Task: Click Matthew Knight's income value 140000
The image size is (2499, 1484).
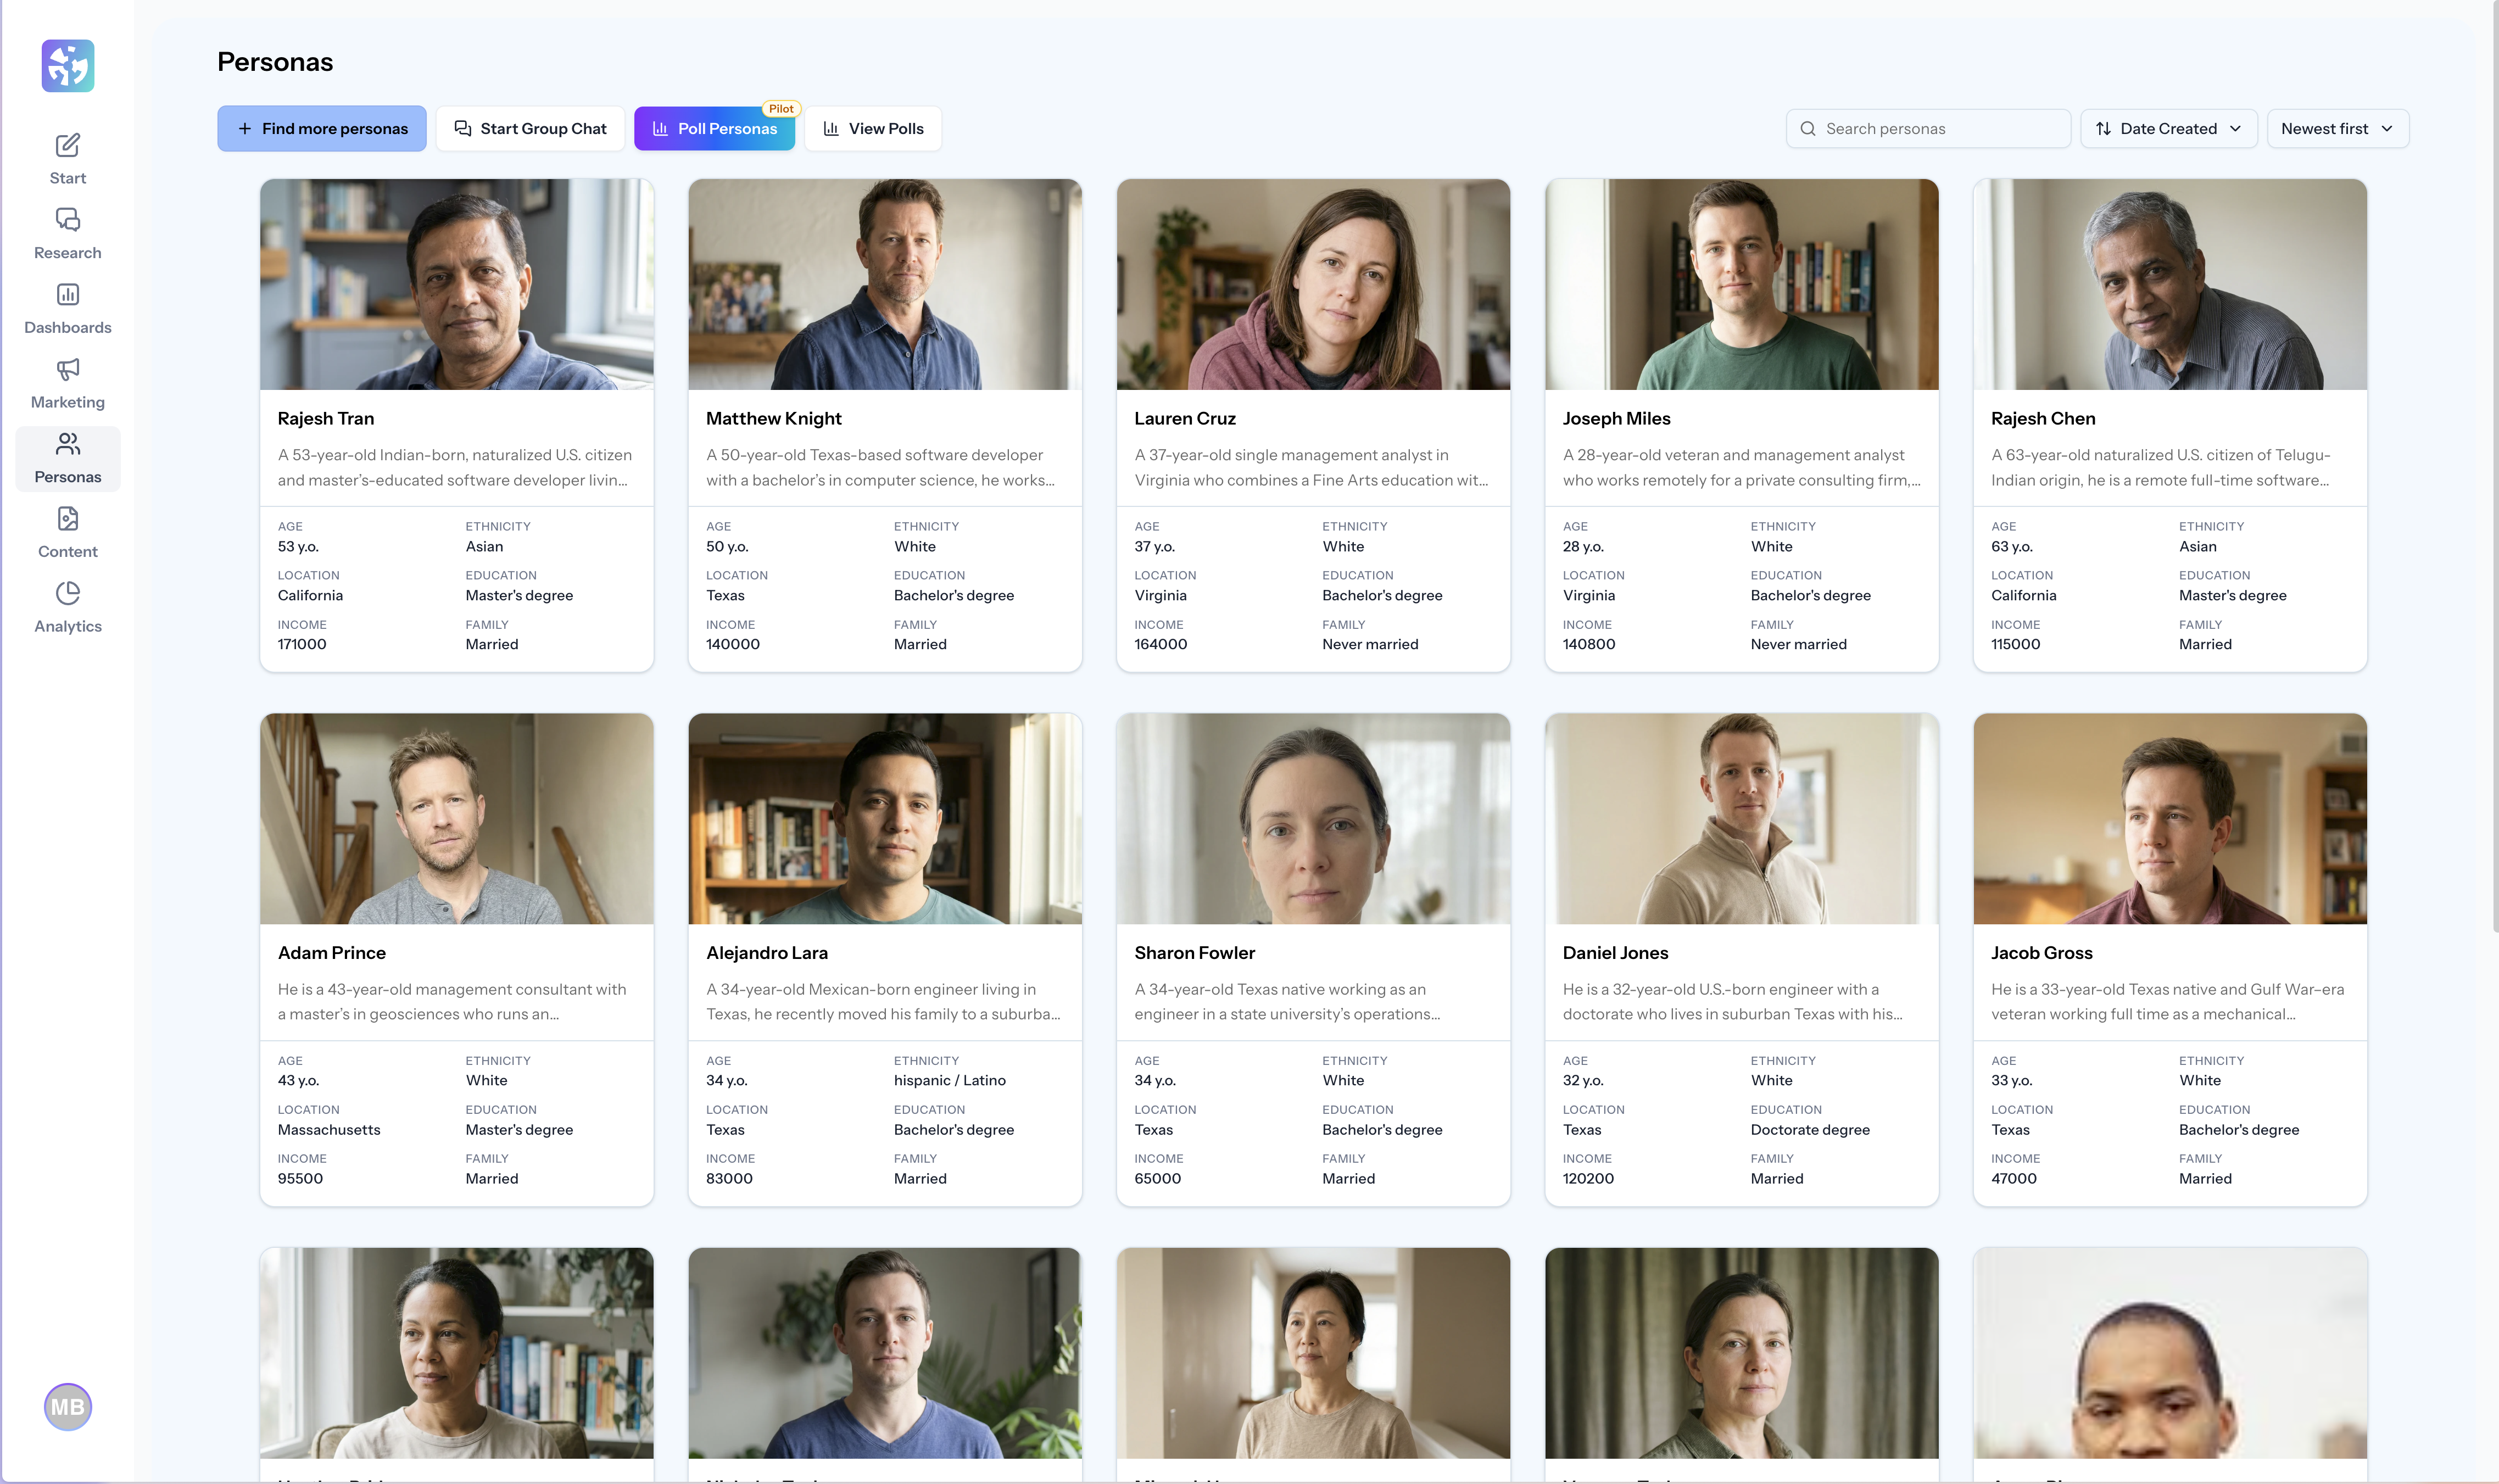Action: coord(733,645)
